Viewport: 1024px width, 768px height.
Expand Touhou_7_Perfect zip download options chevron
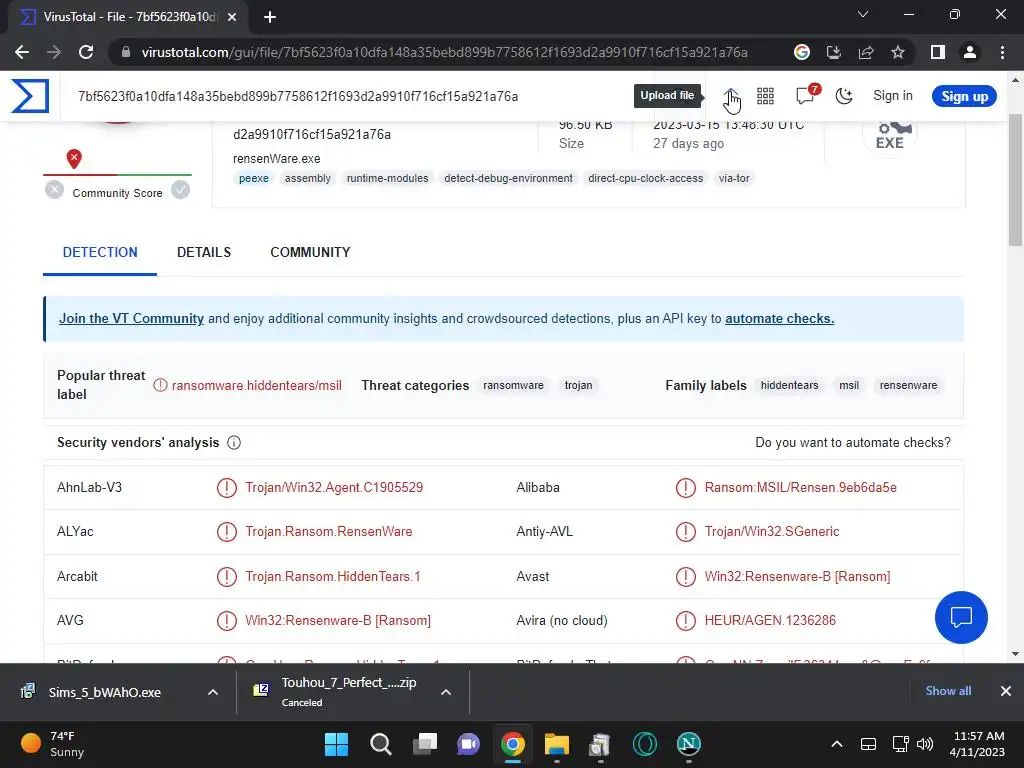446,692
